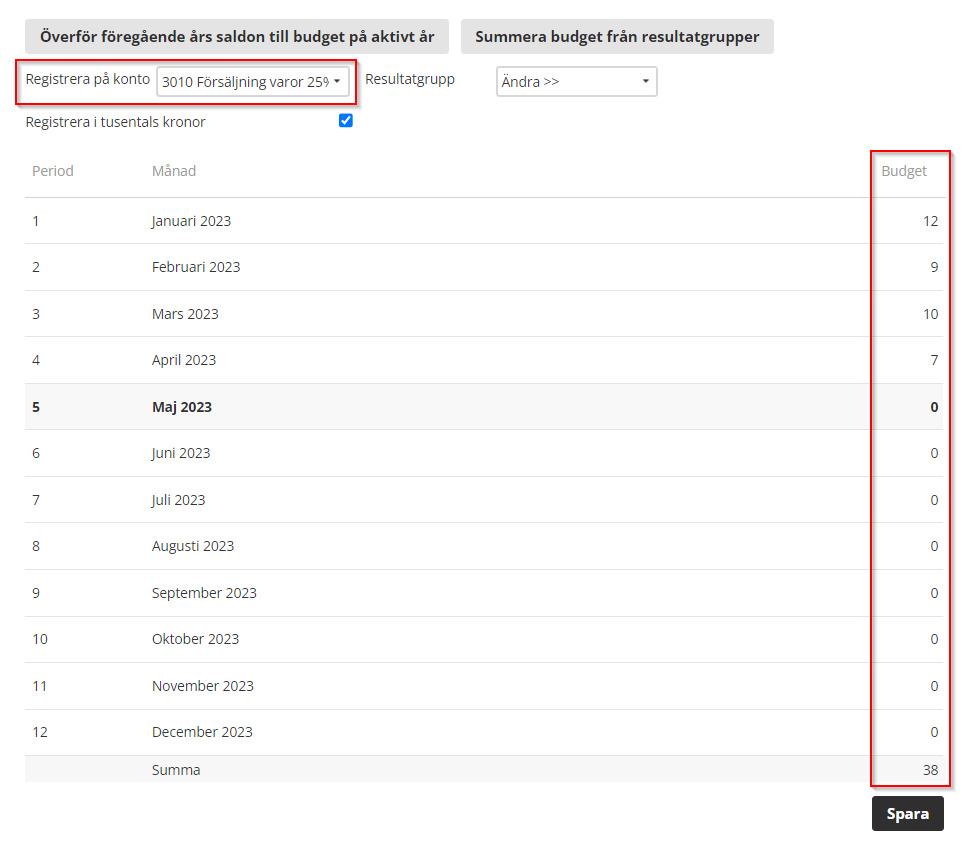Open the Registrera på konto dropdown

253,81
